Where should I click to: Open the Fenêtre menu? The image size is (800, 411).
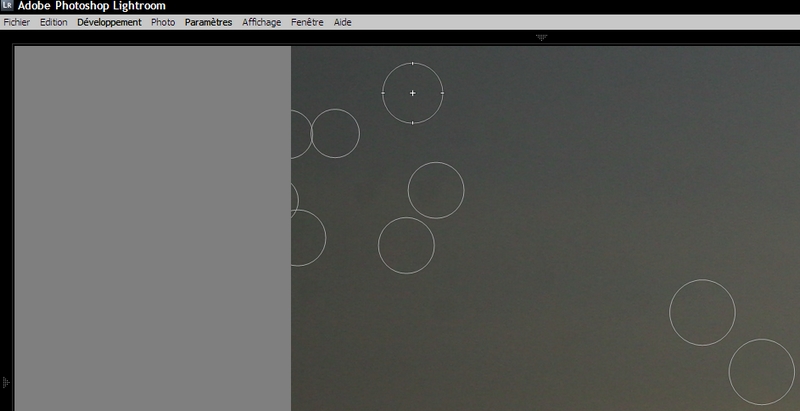[x=307, y=22]
